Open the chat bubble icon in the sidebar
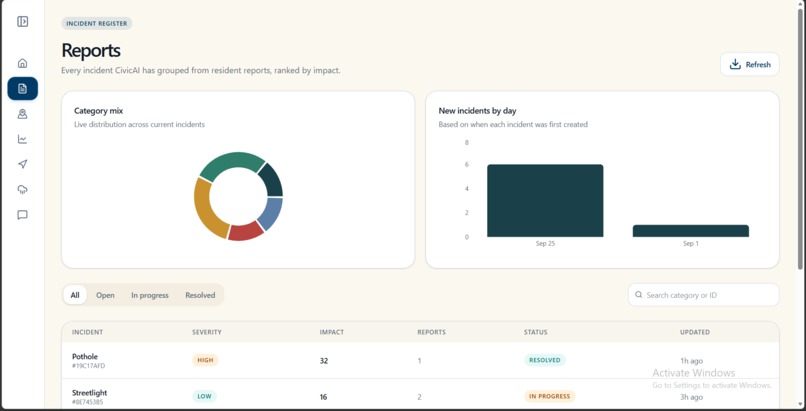This screenshot has width=806, height=411. click(22, 215)
